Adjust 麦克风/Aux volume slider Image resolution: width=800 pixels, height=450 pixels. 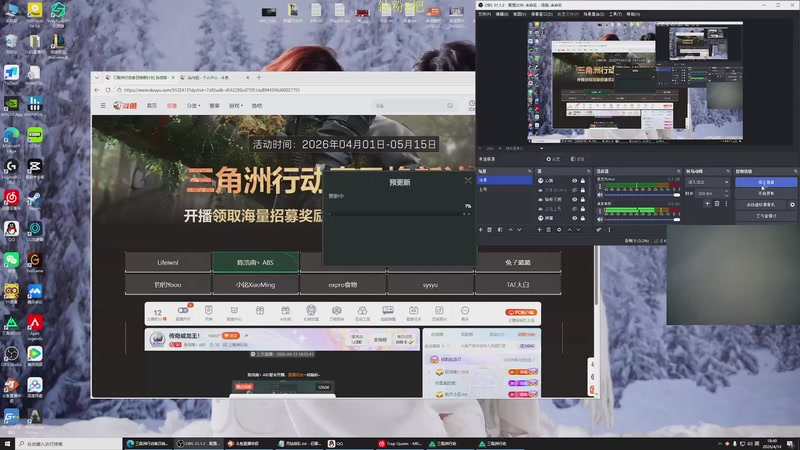point(642,195)
